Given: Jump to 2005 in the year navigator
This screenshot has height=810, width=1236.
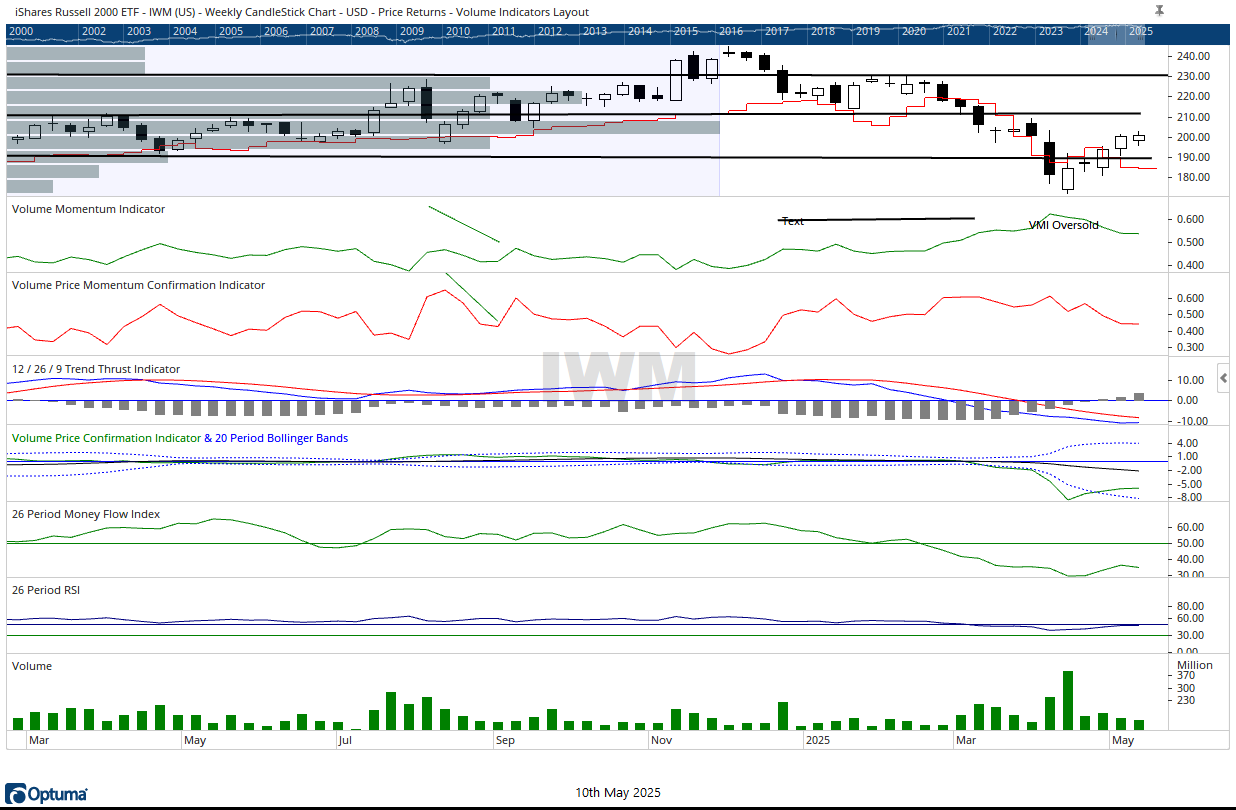Looking at the screenshot, I should click(231, 31).
